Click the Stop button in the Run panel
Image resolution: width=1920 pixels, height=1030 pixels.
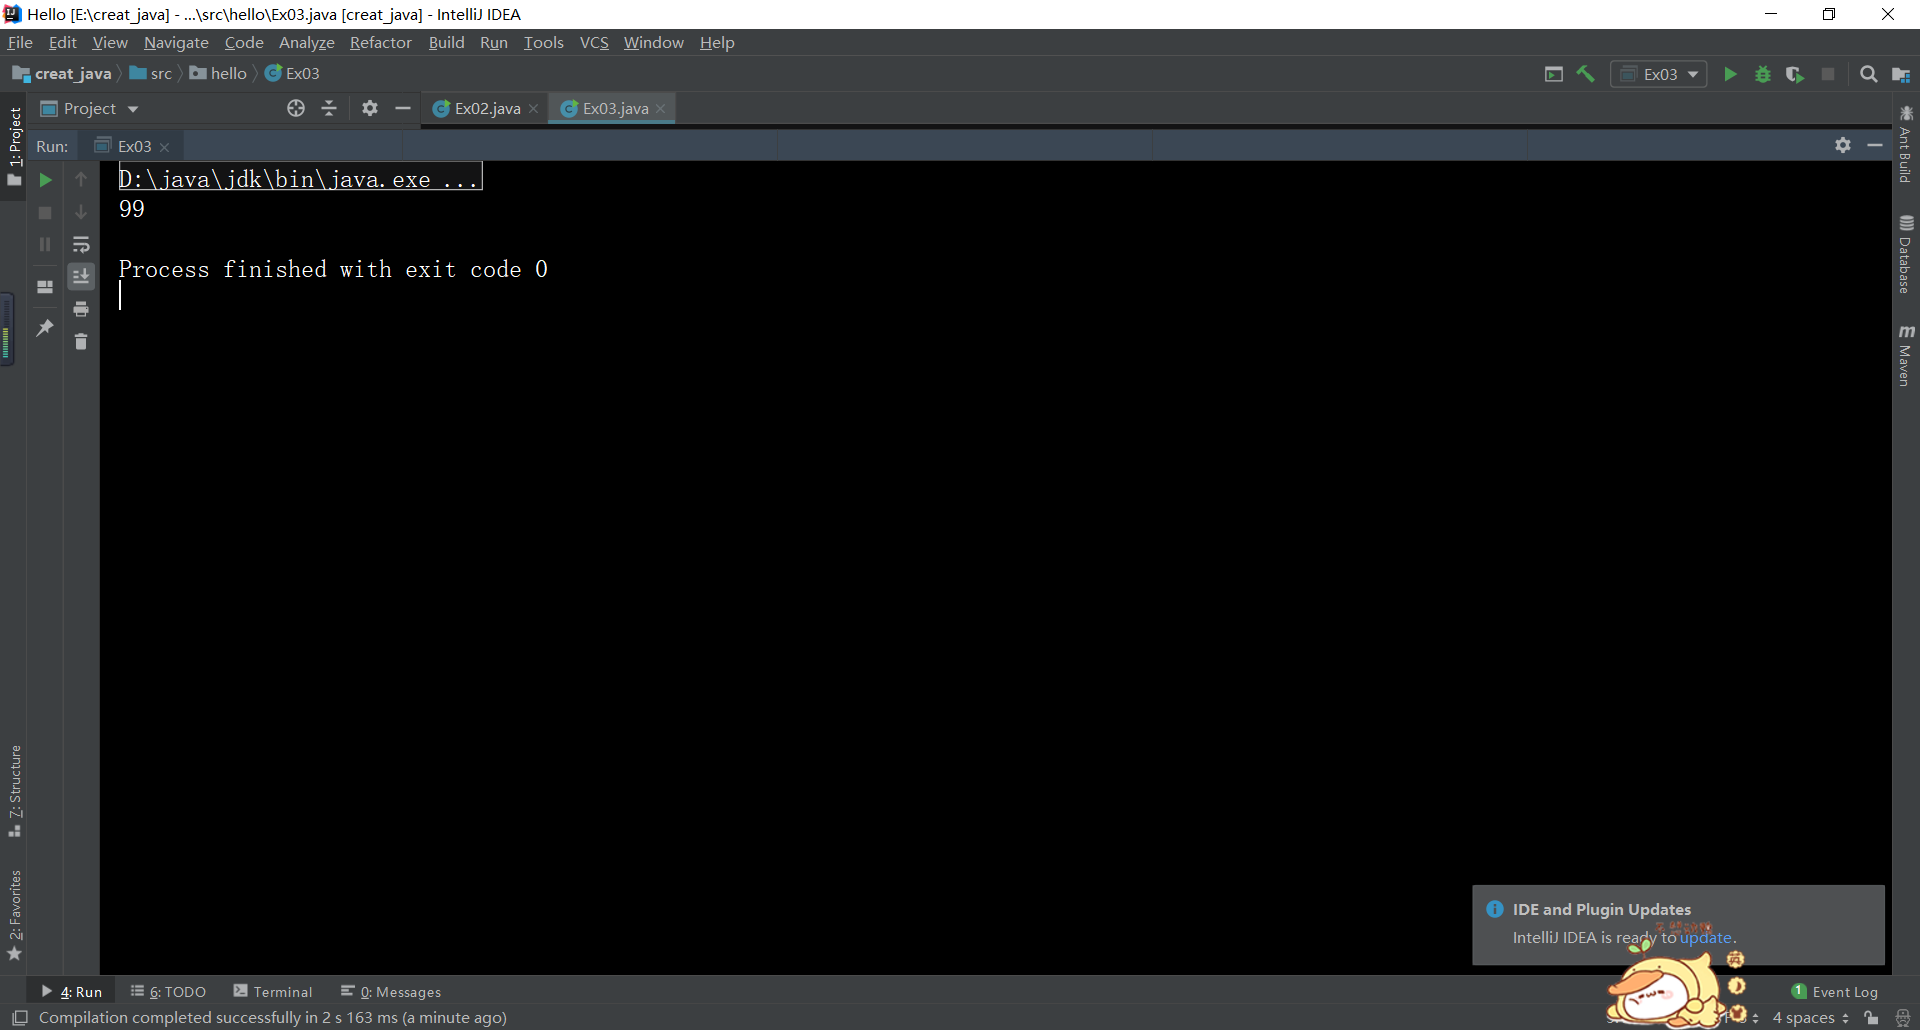[45, 213]
